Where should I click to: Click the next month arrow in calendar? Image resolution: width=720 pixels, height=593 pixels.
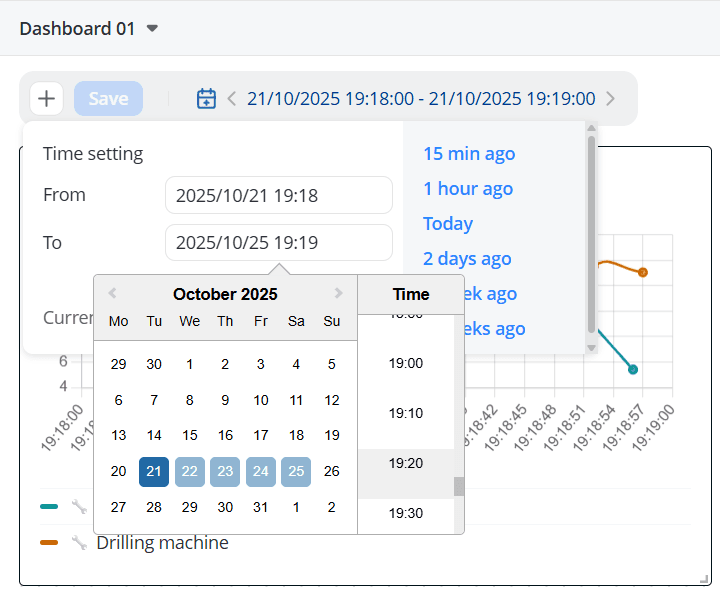point(338,293)
